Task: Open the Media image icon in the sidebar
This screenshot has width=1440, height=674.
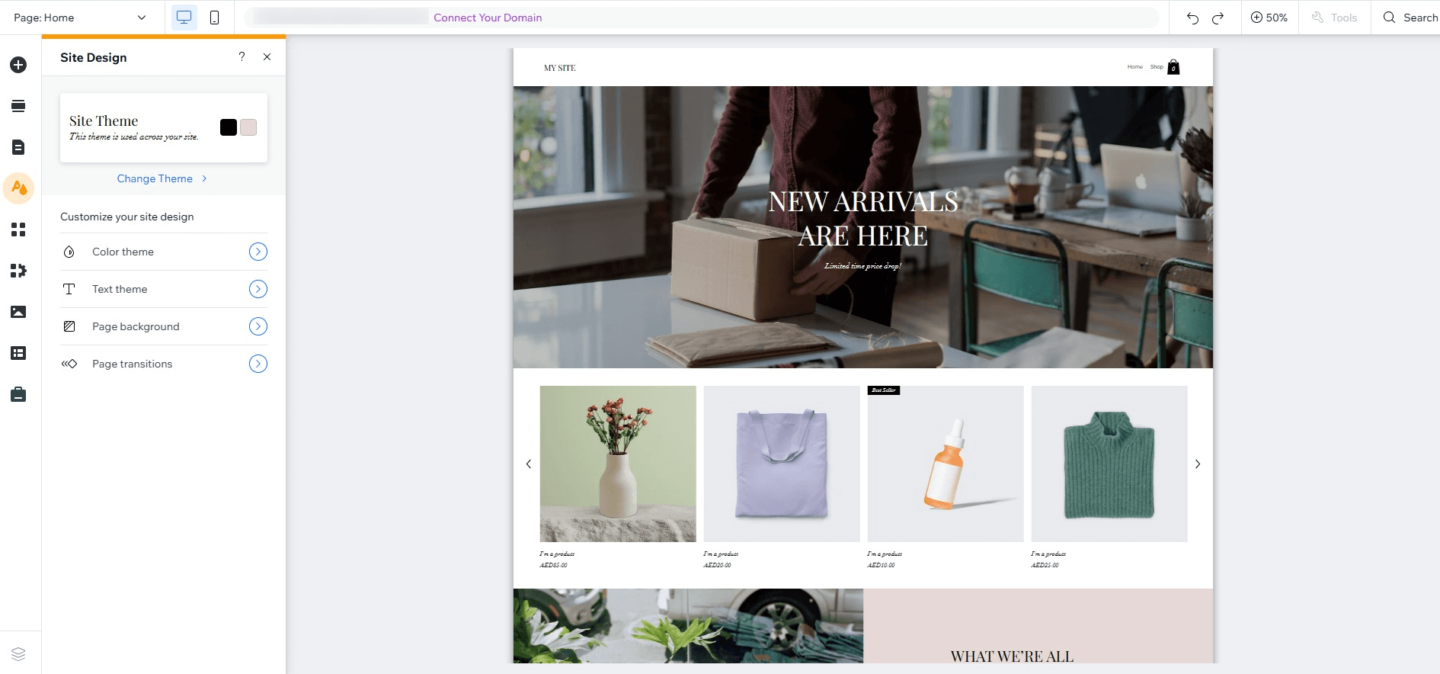Action: tap(18, 312)
